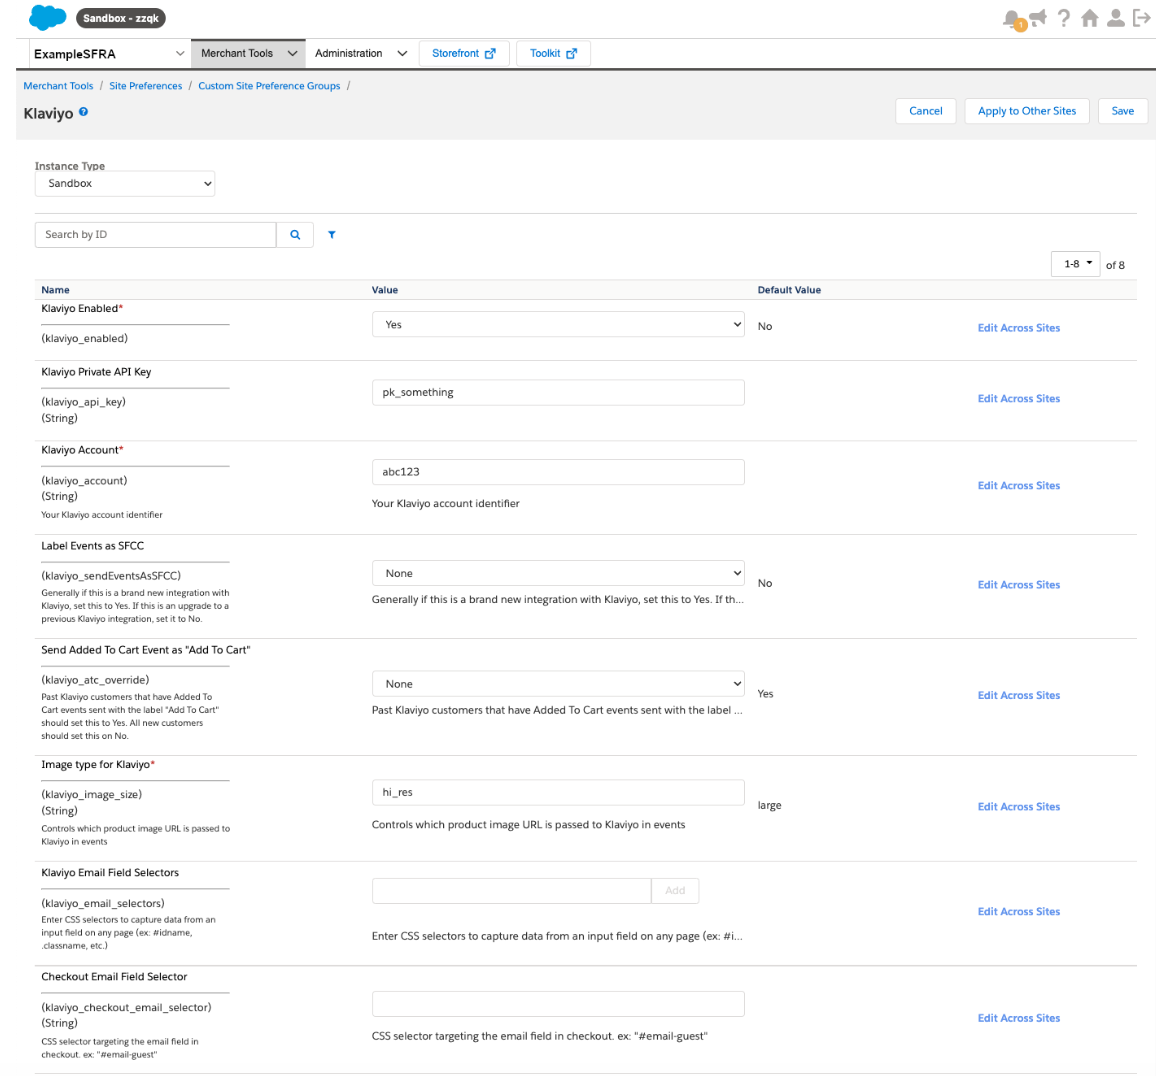Go to home using house icon
The width and height of the screenshot is (1156, 1076).
pos(1090,18)
